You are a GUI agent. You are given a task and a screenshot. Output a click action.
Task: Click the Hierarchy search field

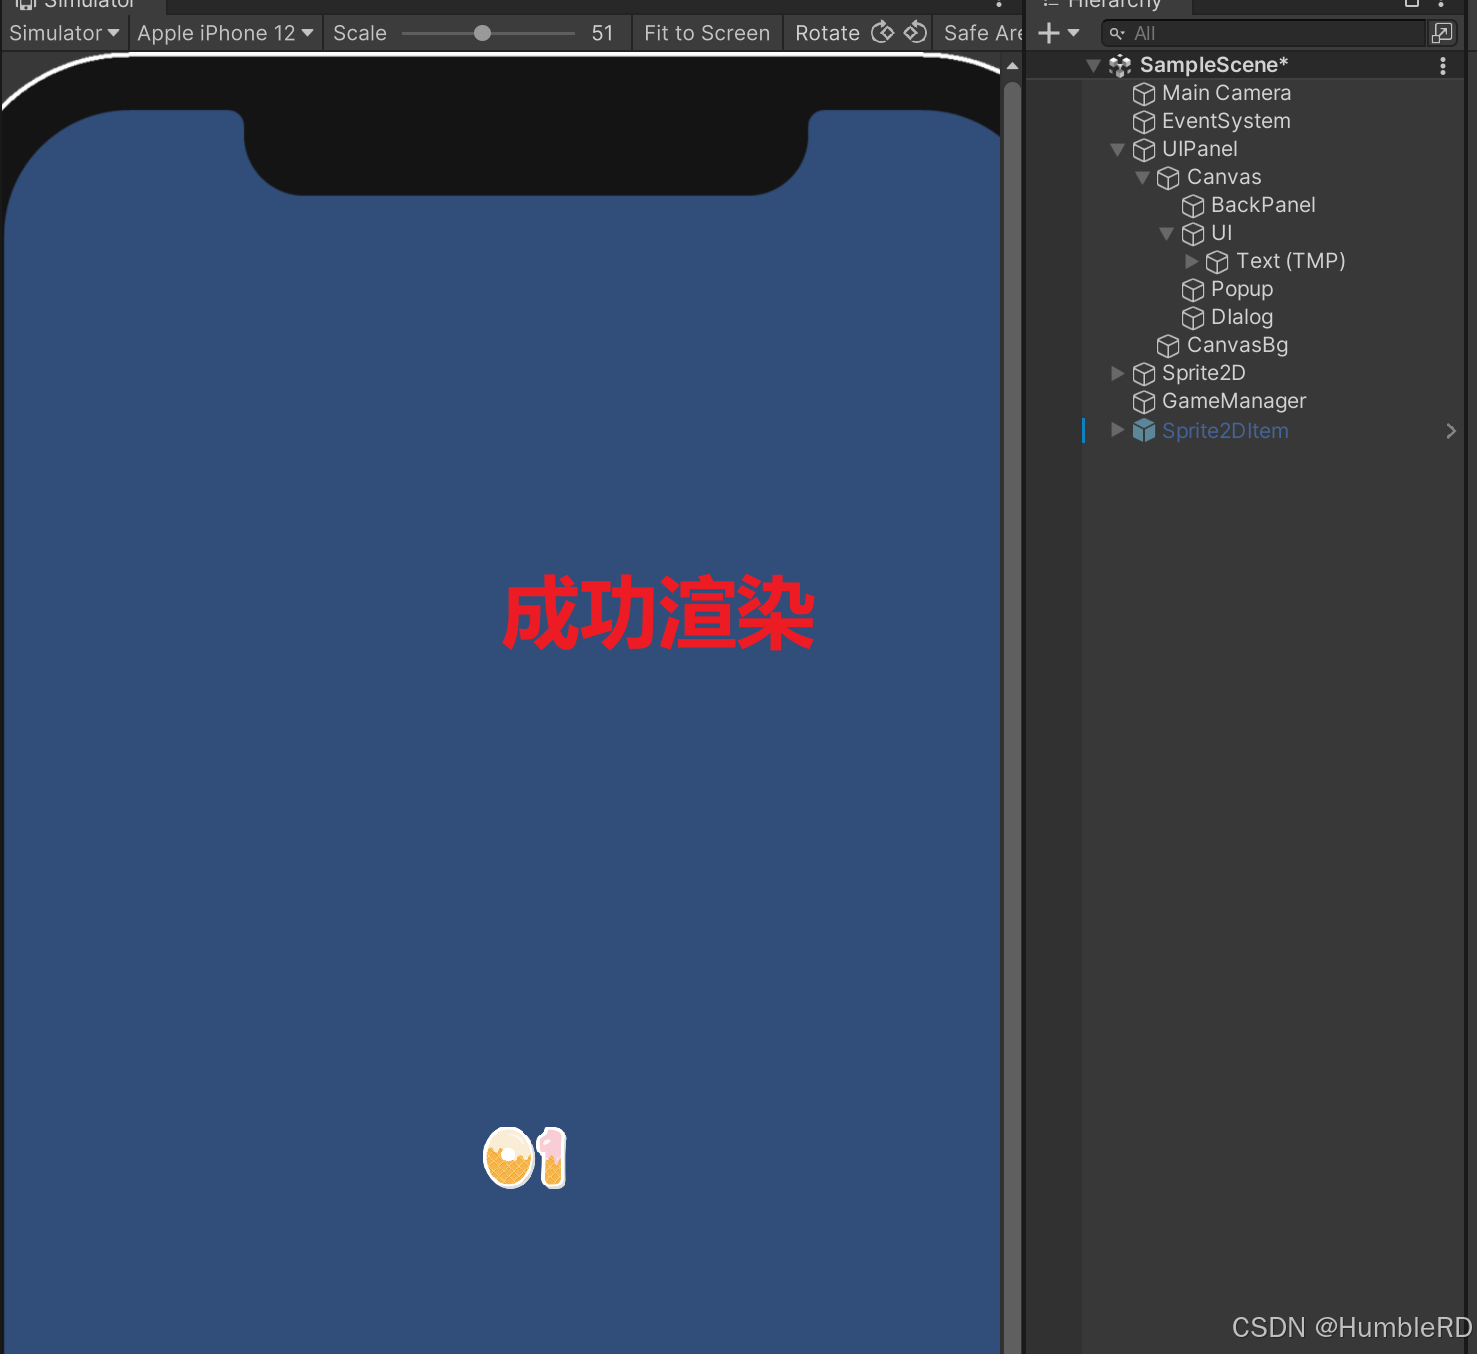tap(1264, 33)
